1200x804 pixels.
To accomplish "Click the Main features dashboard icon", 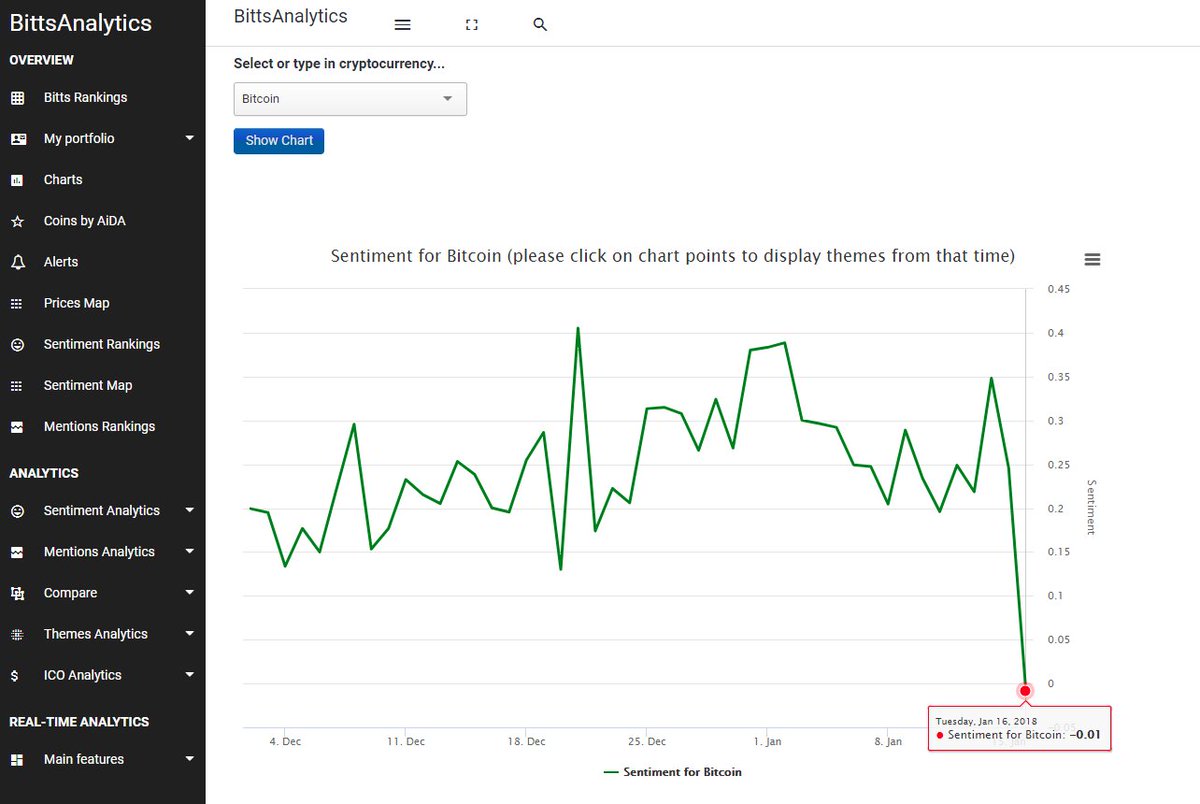I will tap(17, 760).
